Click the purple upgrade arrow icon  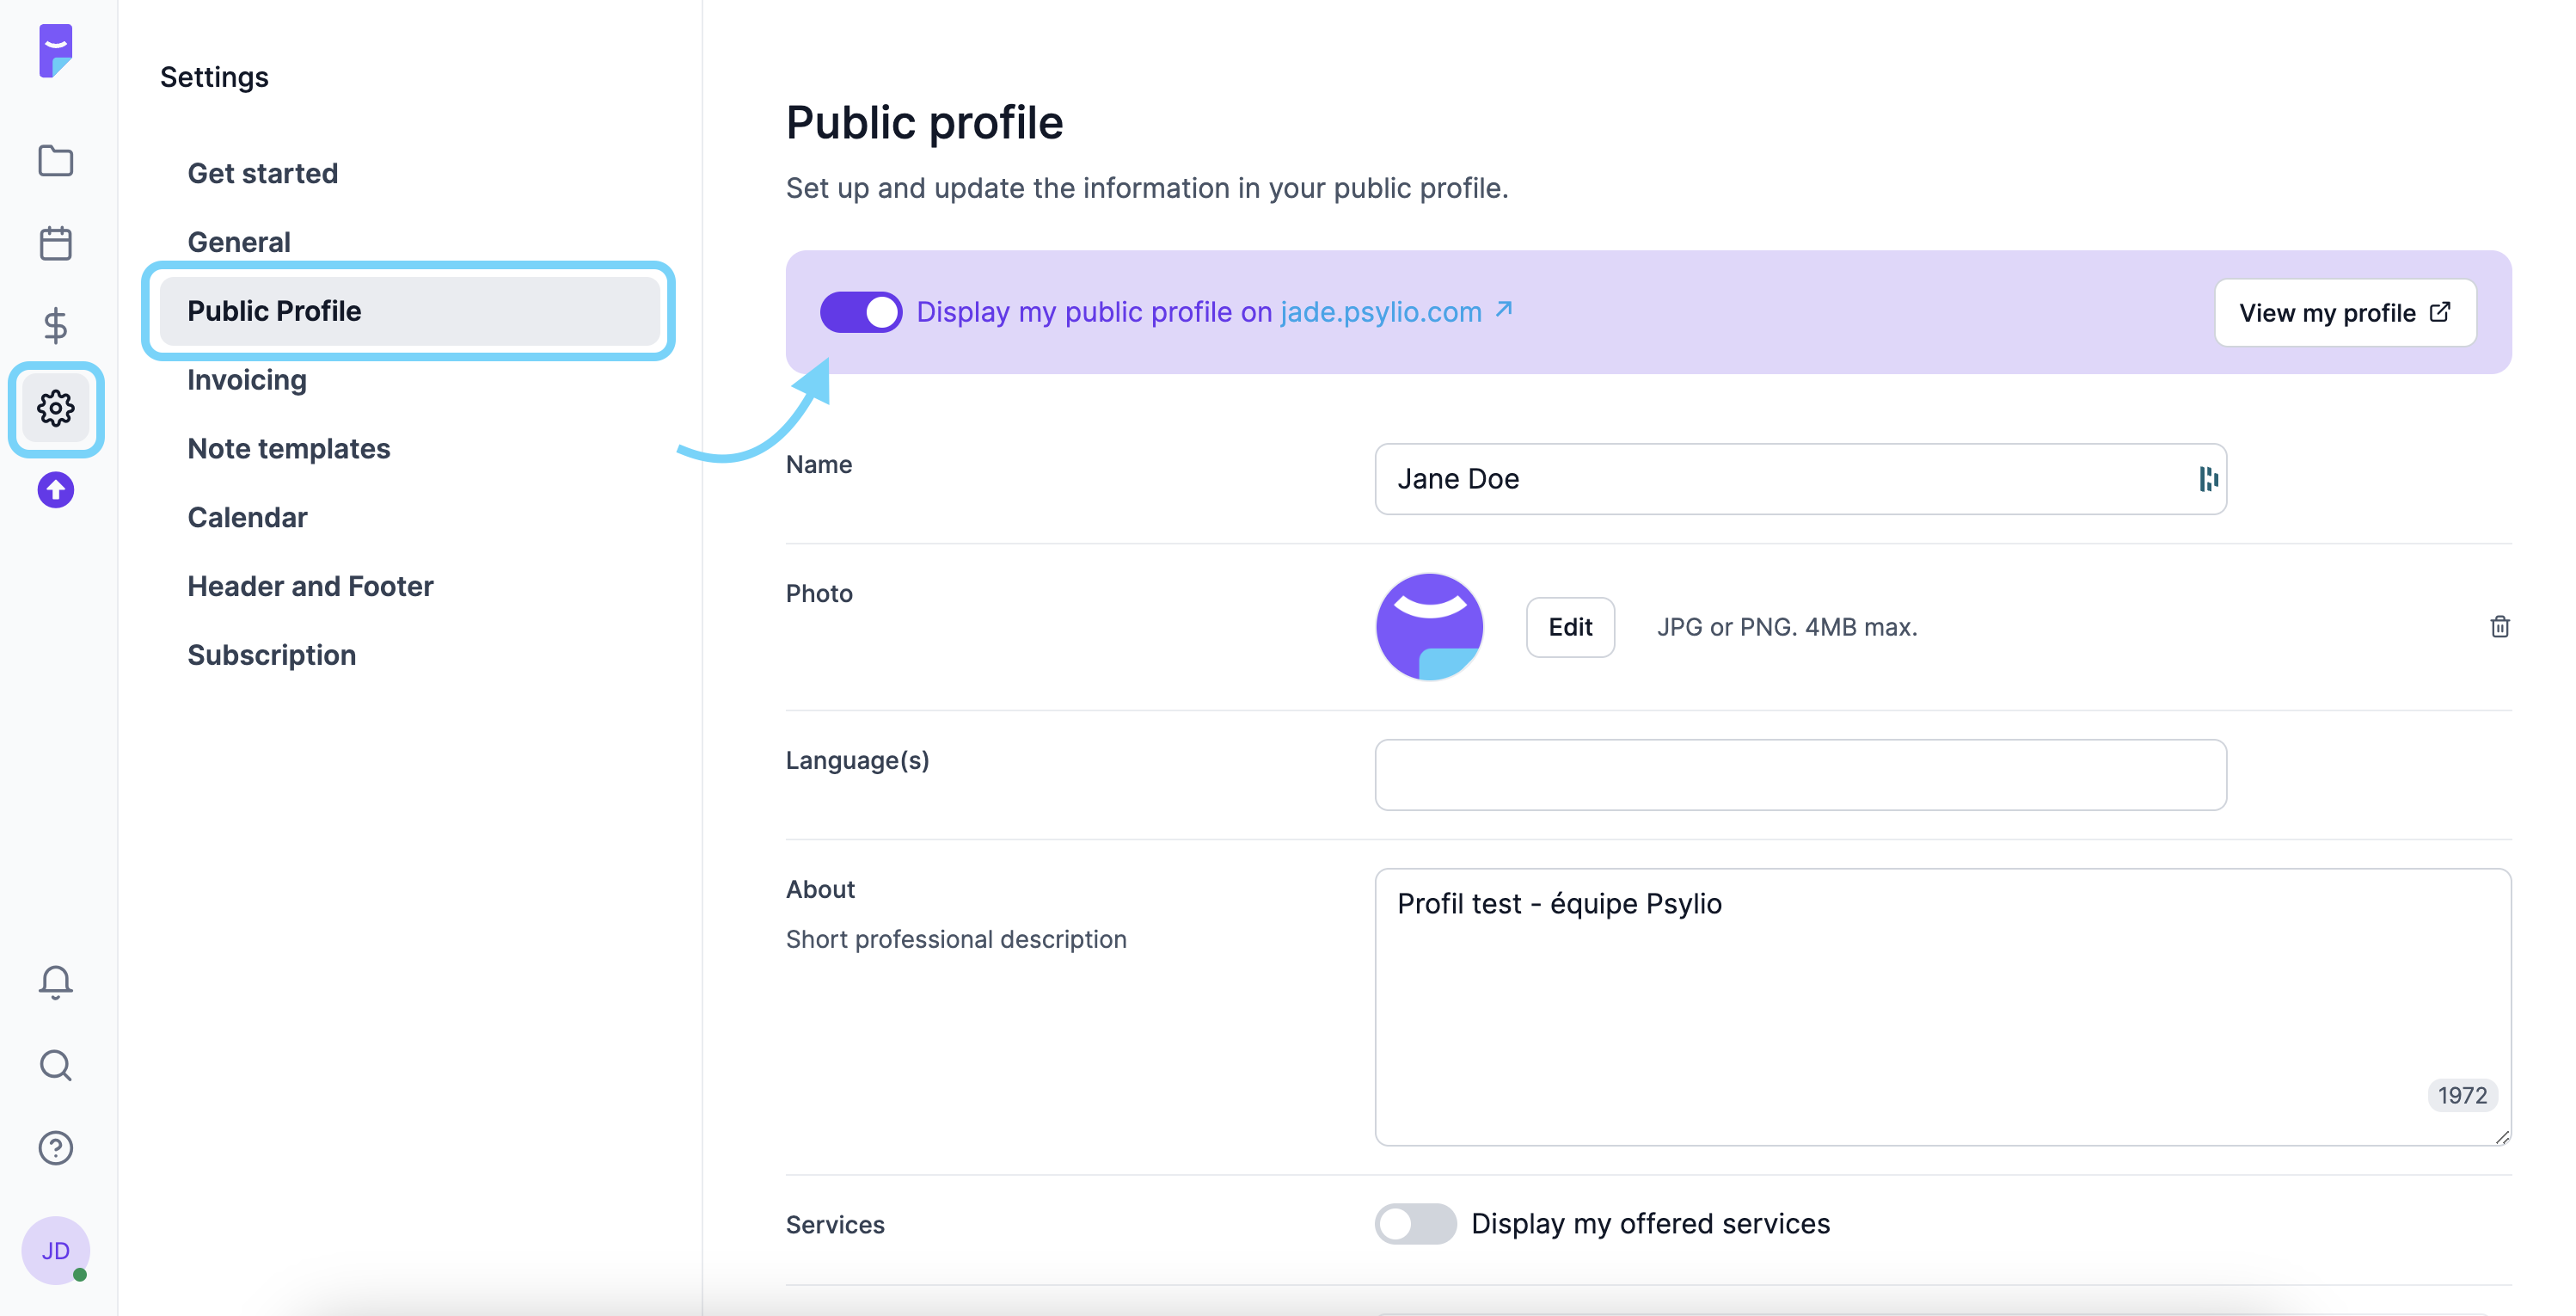click(56, 490)
